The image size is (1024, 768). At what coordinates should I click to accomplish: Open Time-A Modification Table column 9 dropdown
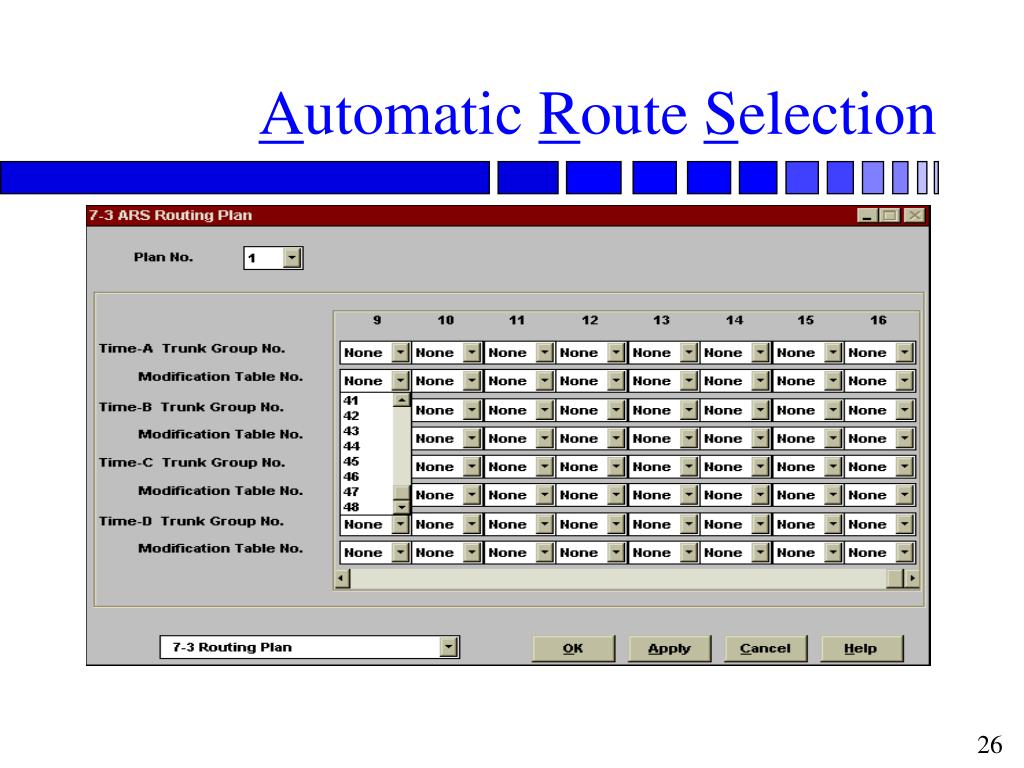[400, 381]
